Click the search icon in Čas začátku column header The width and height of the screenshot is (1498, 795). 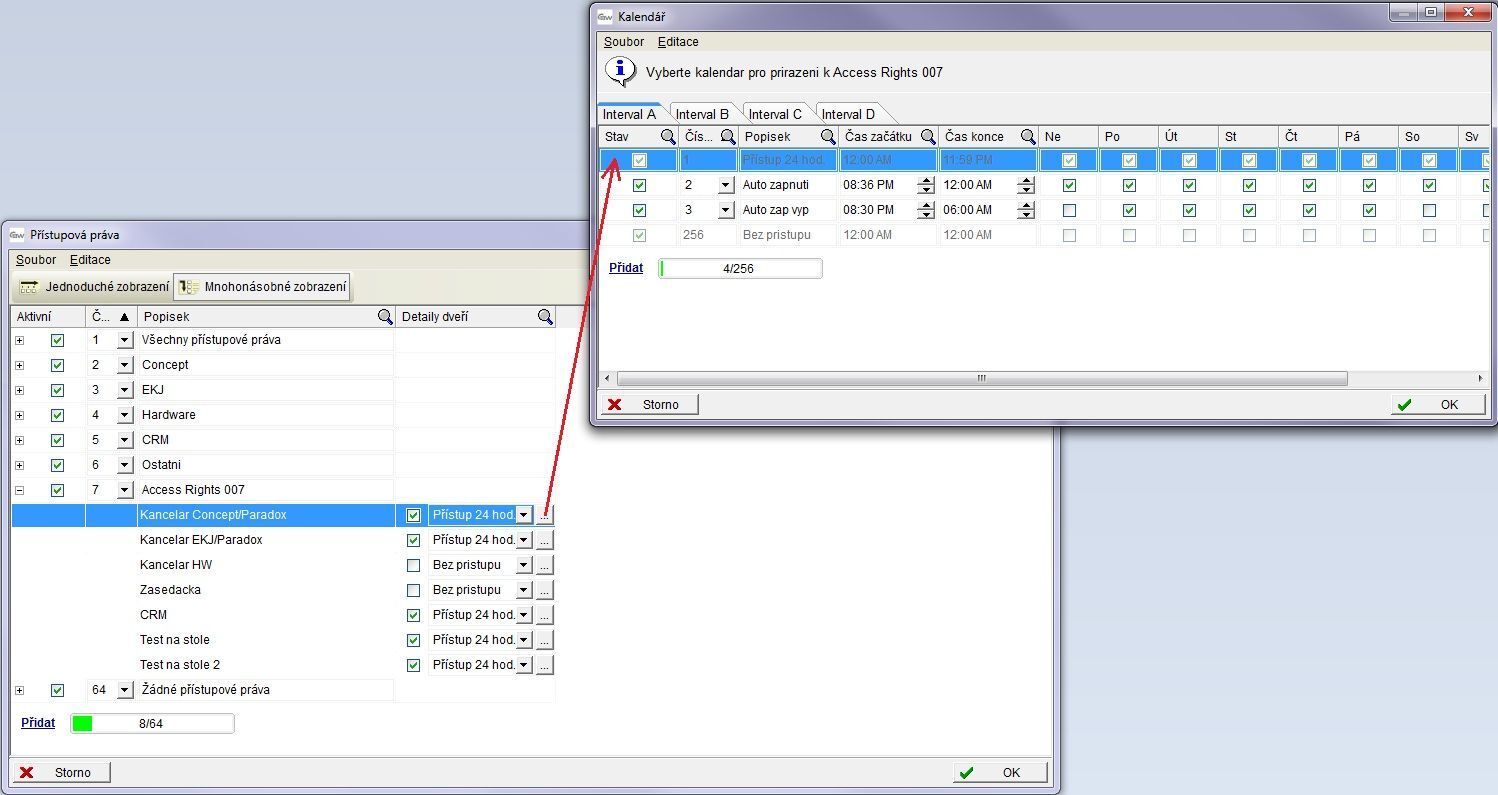click(928, 137)
